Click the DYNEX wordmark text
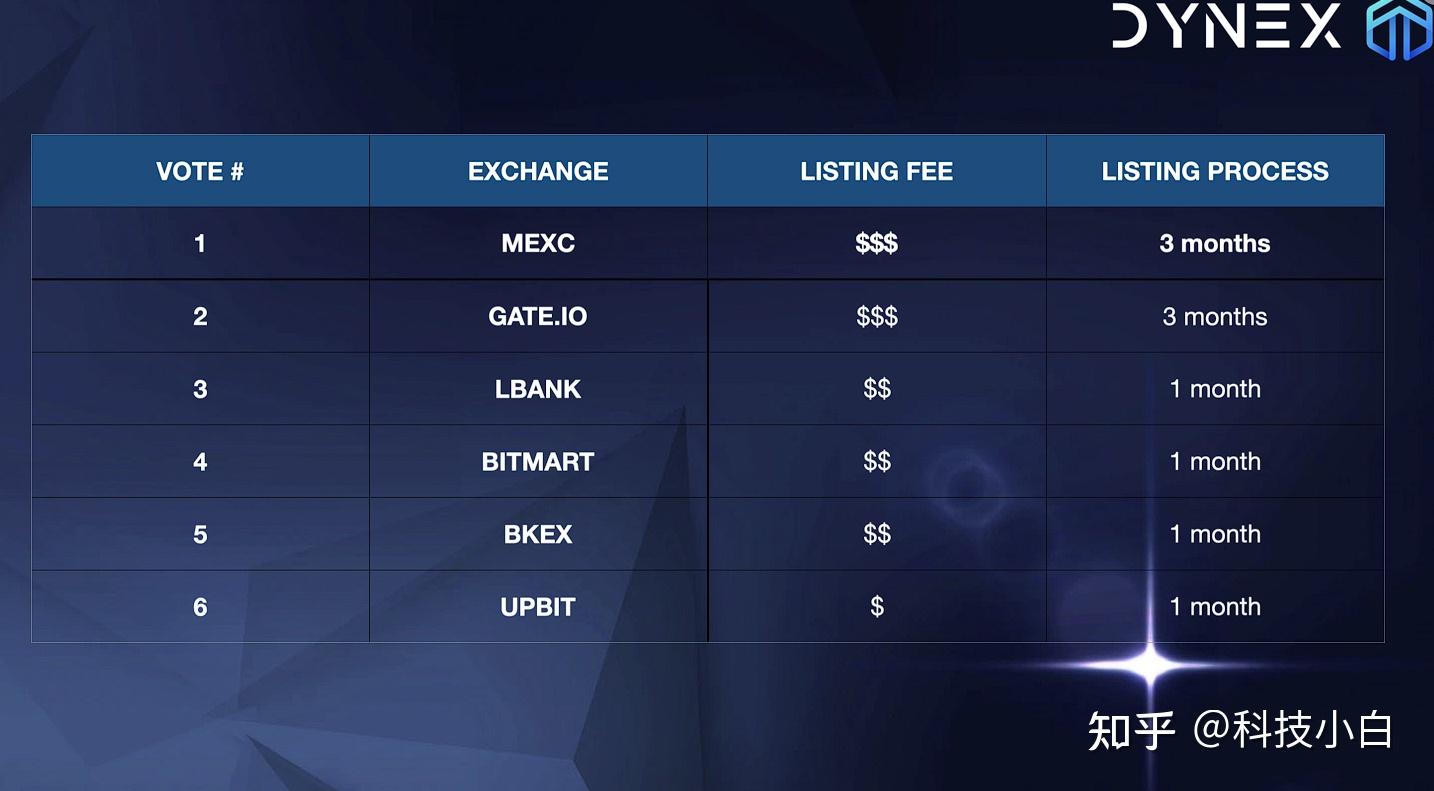The image size is (1434, 791). (x=1227, y=26)
